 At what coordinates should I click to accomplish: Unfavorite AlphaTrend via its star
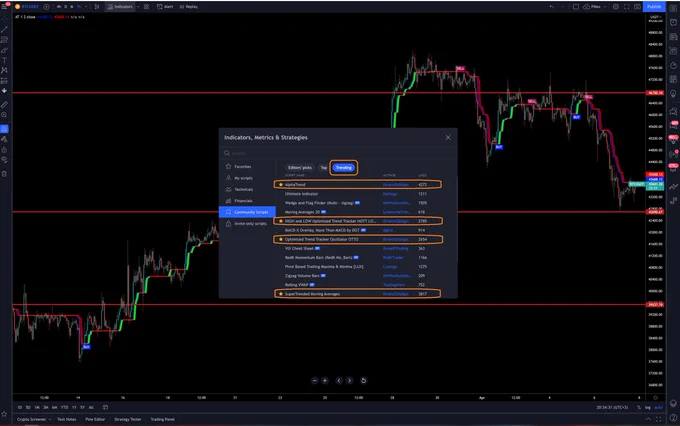tap(281, 185)
